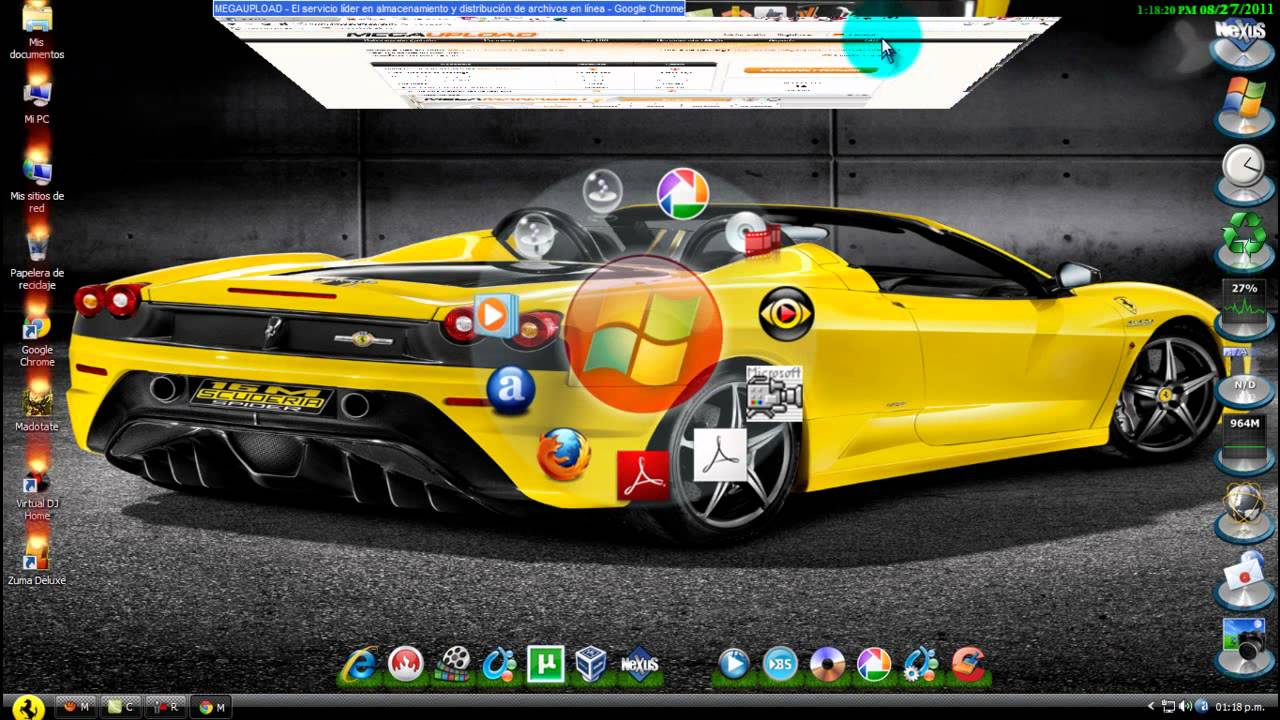Open the red Adobe Reader icon in launcher
The height and width of the screenshot is (720, 1280).
coord(642,475)
